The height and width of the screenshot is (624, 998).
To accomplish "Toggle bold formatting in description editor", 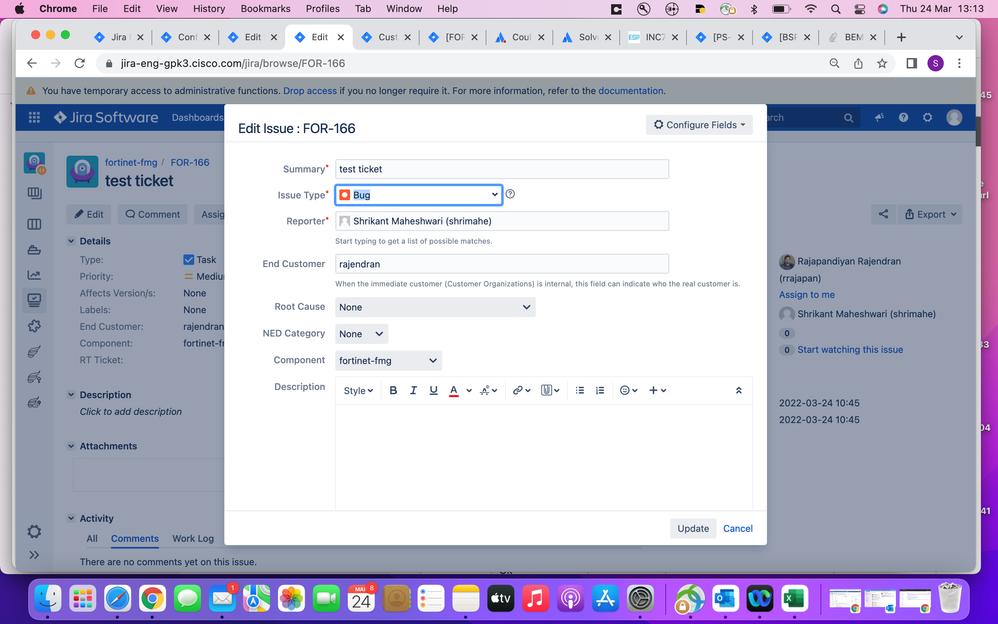I will [393, 390].
